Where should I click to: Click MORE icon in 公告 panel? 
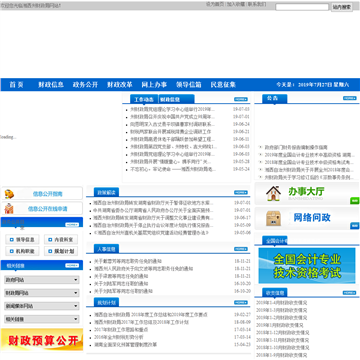click(350, 98)
